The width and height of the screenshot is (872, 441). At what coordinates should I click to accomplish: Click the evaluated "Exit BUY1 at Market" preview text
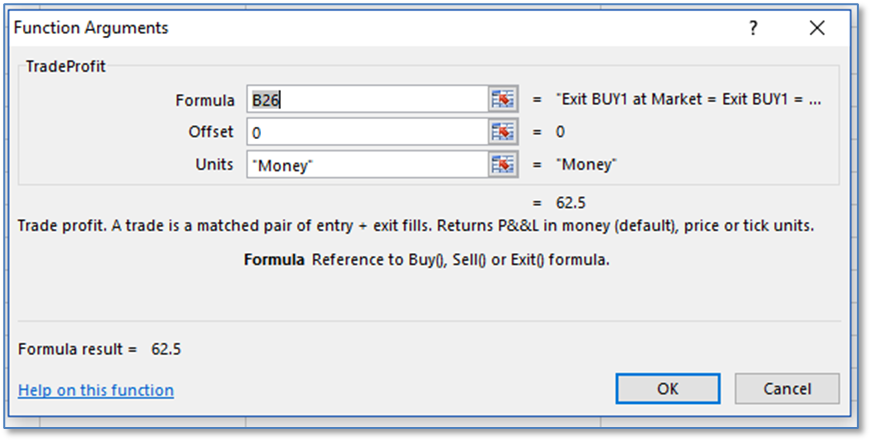point(690,100)
